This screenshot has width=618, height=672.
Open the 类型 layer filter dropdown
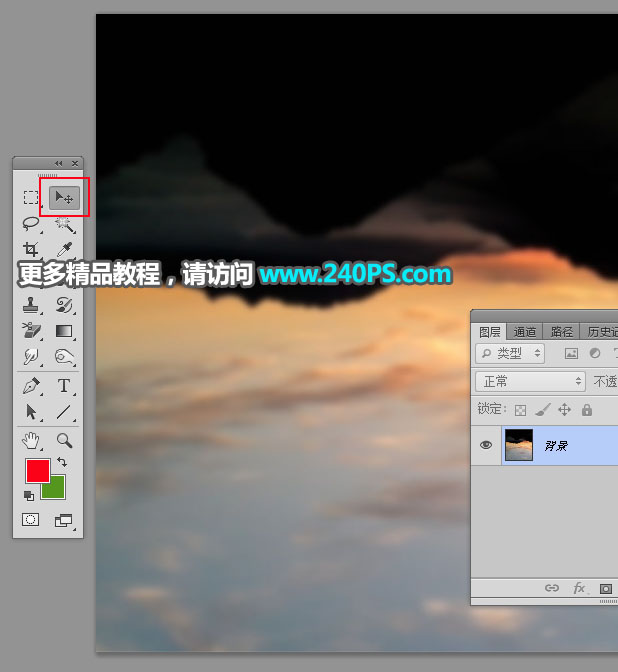[510, 353]
